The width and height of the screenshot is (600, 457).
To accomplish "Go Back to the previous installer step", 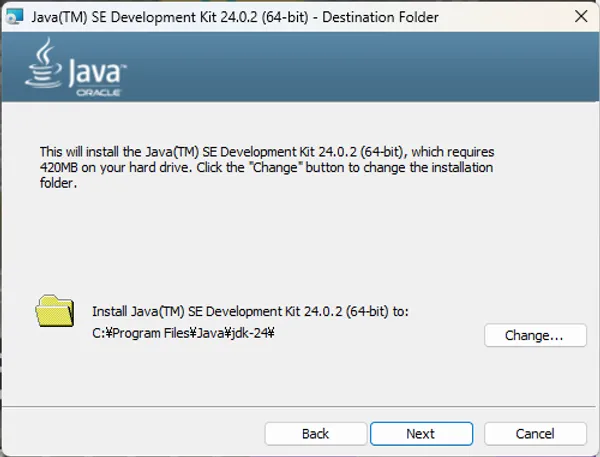I will [x=315, y=434].
